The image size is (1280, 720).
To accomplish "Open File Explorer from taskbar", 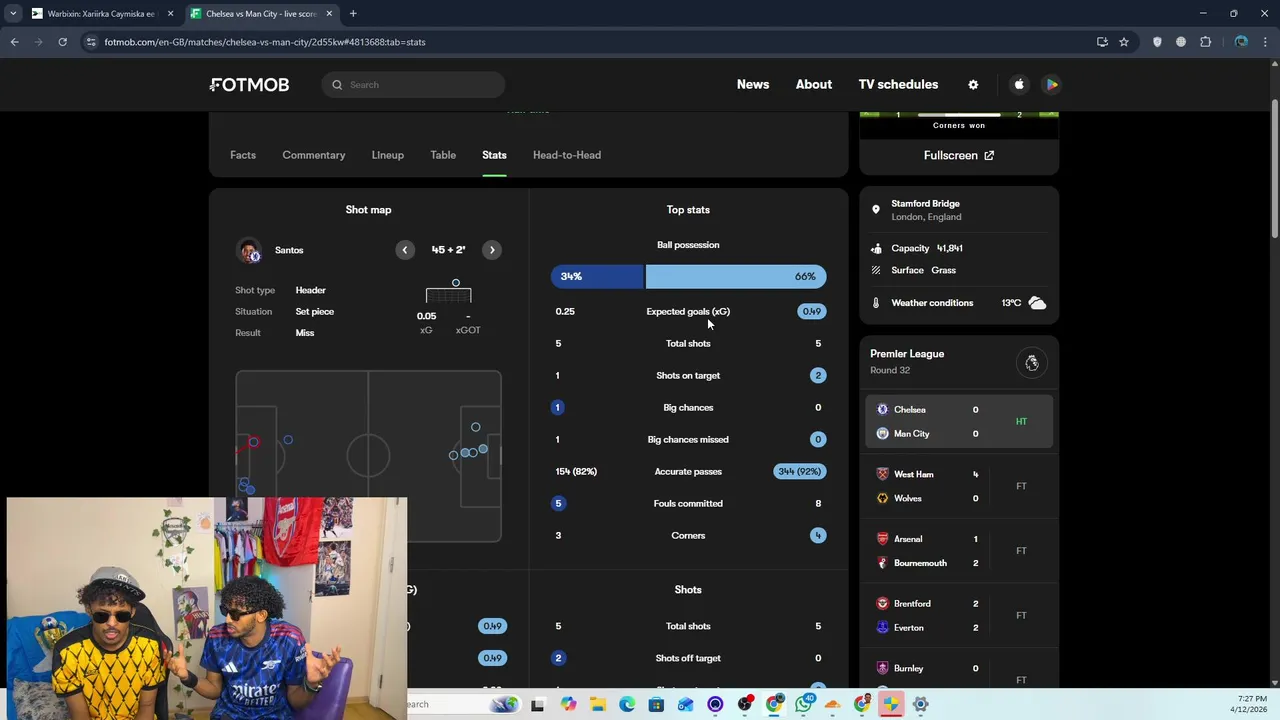I will [598, 705].
